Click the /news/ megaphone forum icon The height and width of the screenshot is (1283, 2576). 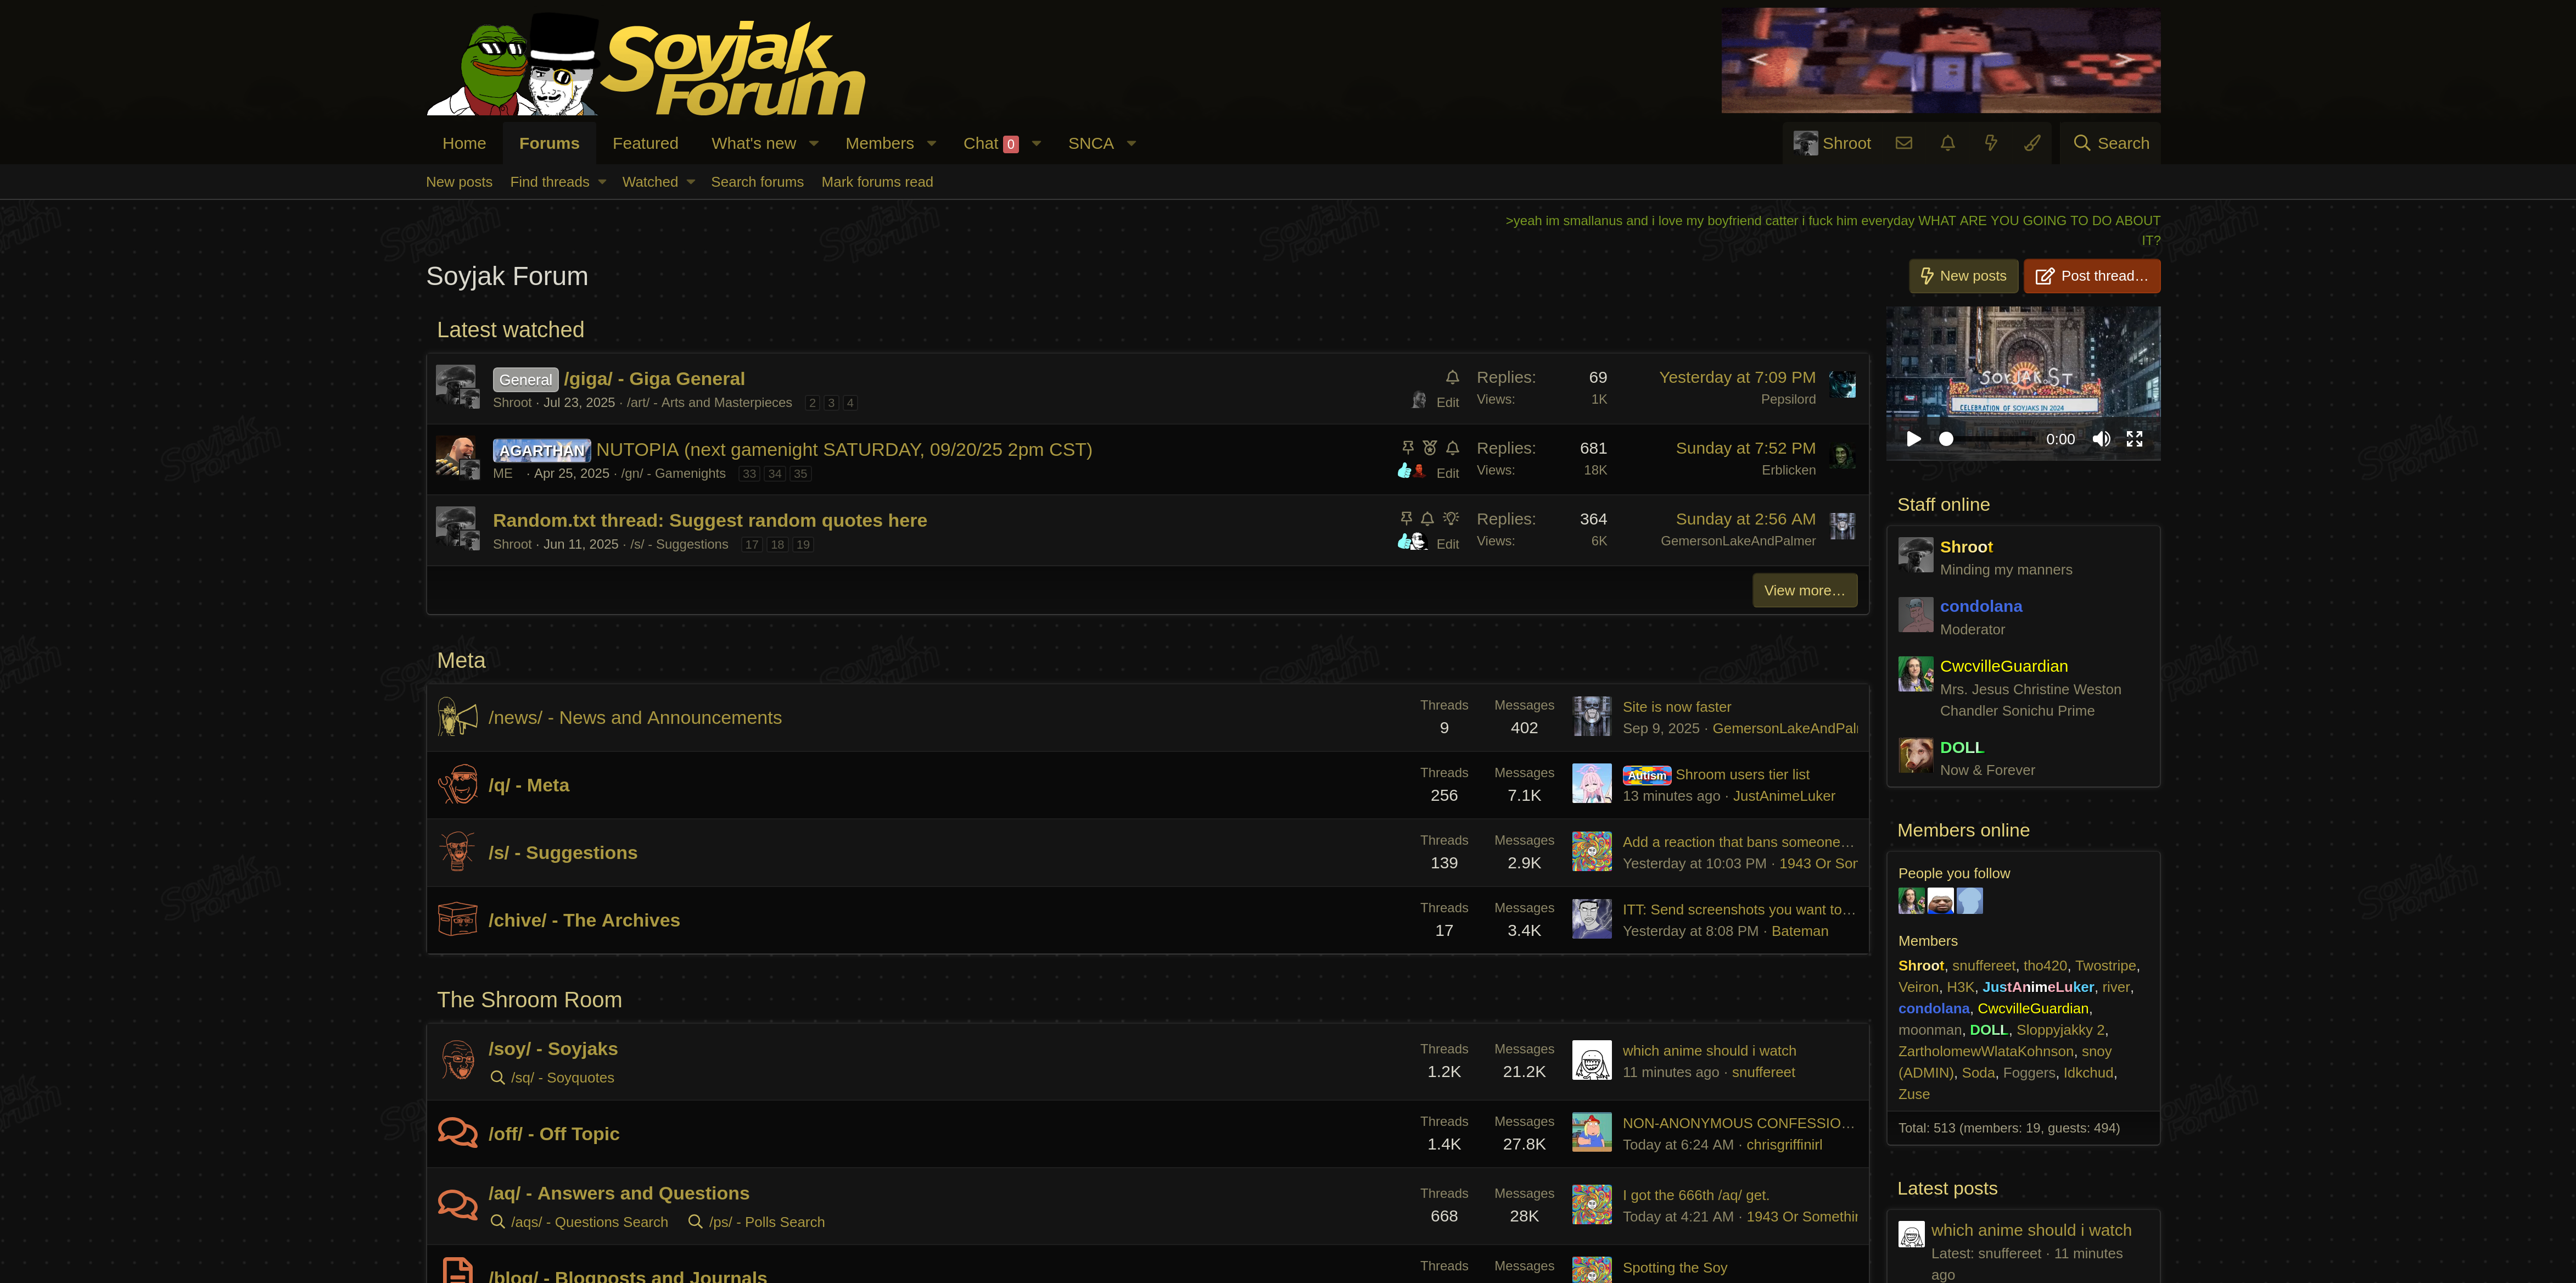458,717
